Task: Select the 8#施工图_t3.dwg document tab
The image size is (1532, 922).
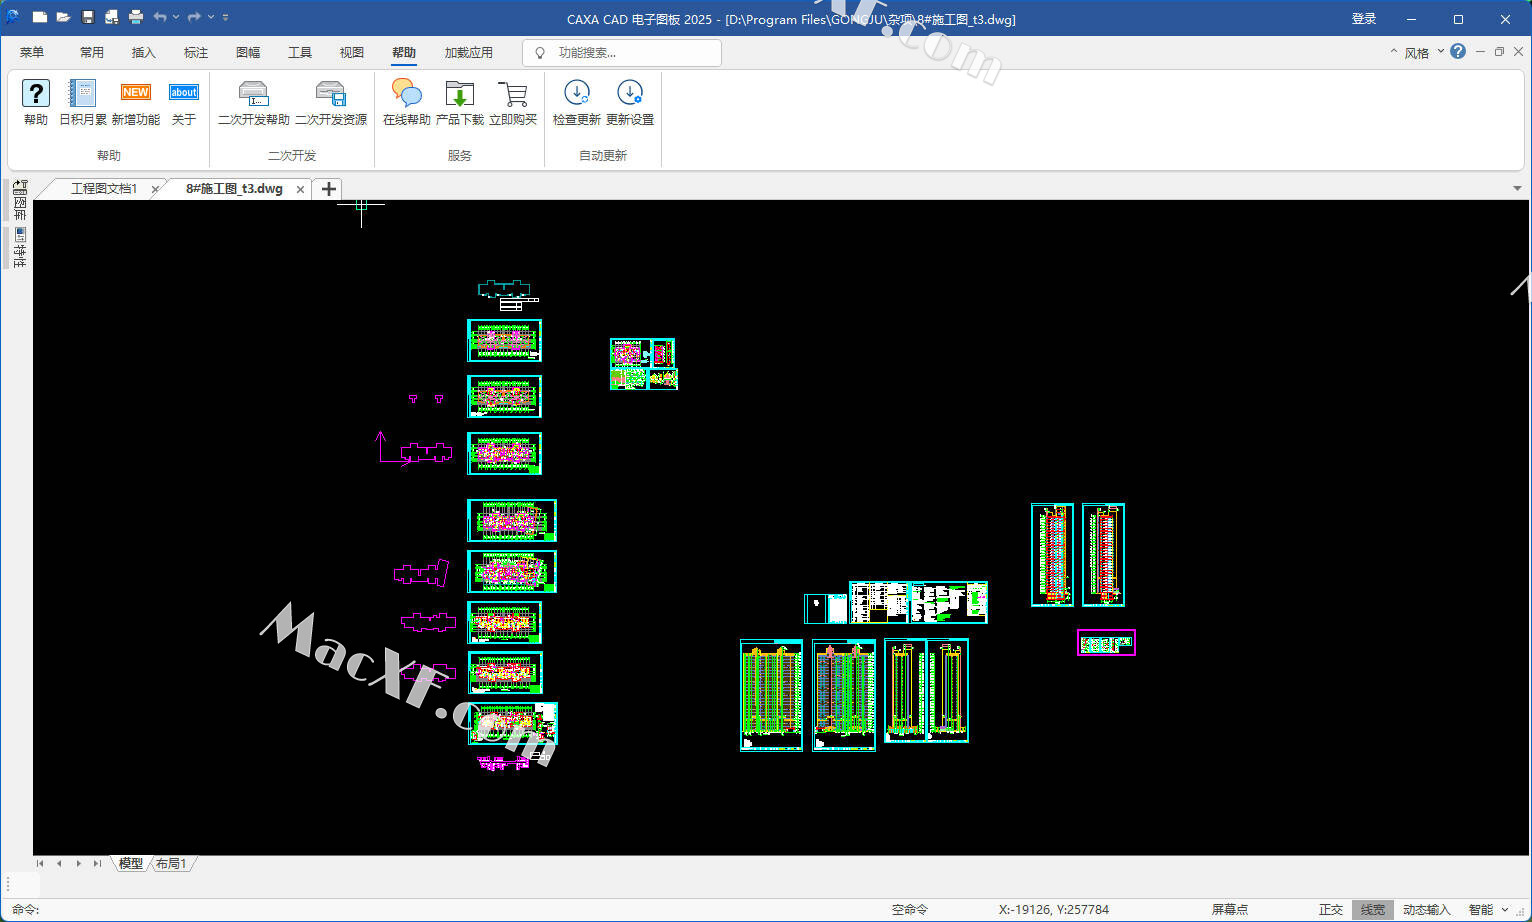Action: (x=234, y=189)
